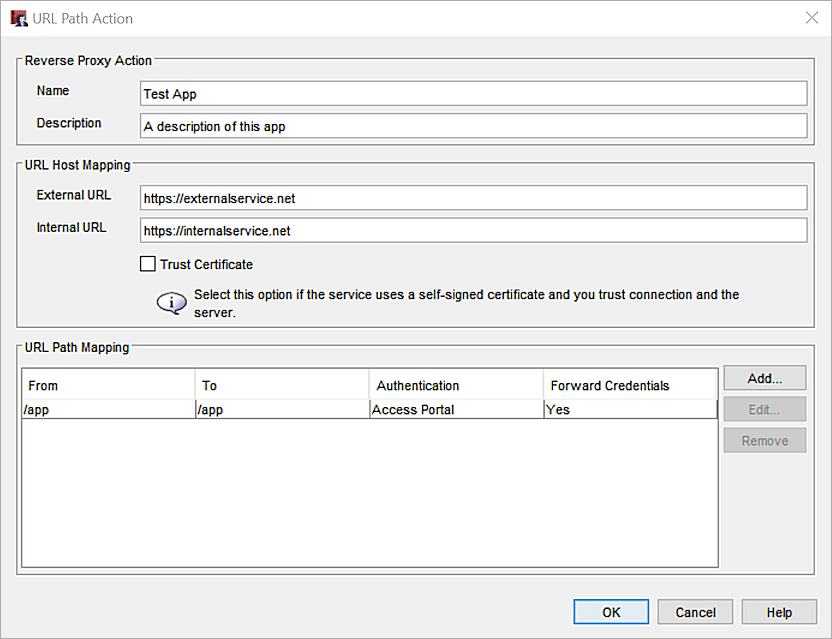Screen dimensions: 832x639
Task: Select the Access Portal cell
Action: point(456,410)
